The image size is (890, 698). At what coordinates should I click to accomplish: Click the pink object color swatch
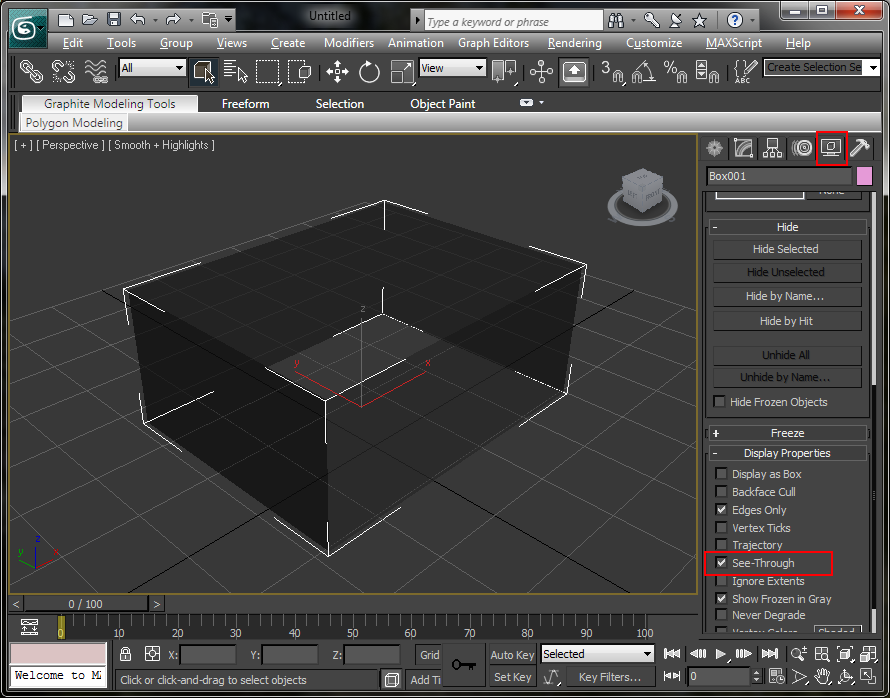point(864,176)
